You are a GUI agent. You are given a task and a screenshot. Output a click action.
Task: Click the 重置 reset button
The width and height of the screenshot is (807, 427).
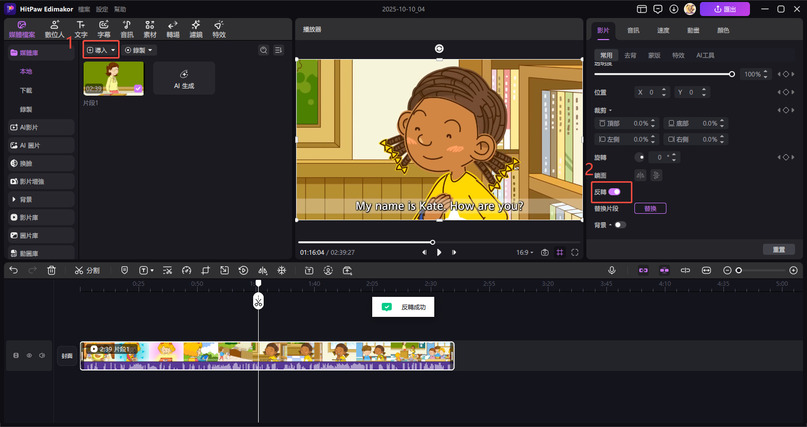coord(777,249)
